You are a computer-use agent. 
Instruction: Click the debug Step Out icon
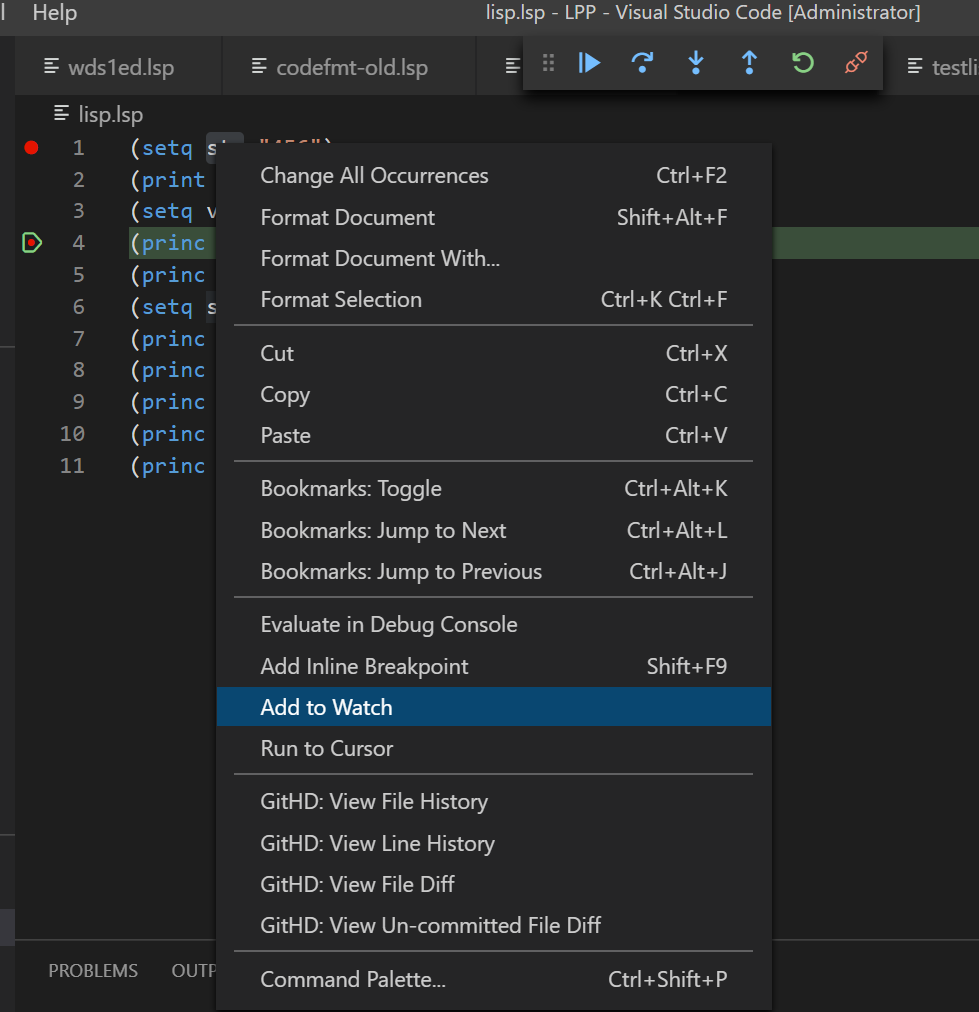click(x=749, y=63)
